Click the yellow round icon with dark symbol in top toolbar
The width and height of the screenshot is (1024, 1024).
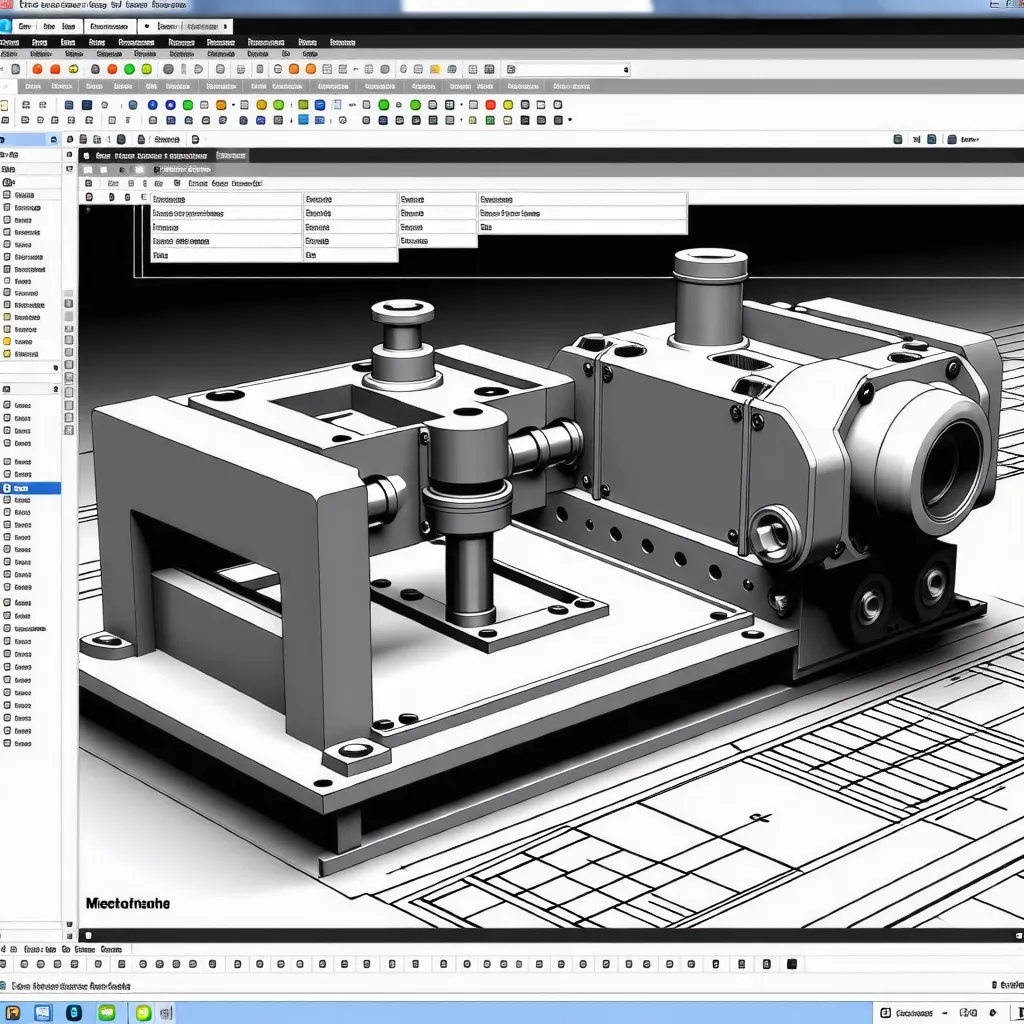click(x=73, y=69)
